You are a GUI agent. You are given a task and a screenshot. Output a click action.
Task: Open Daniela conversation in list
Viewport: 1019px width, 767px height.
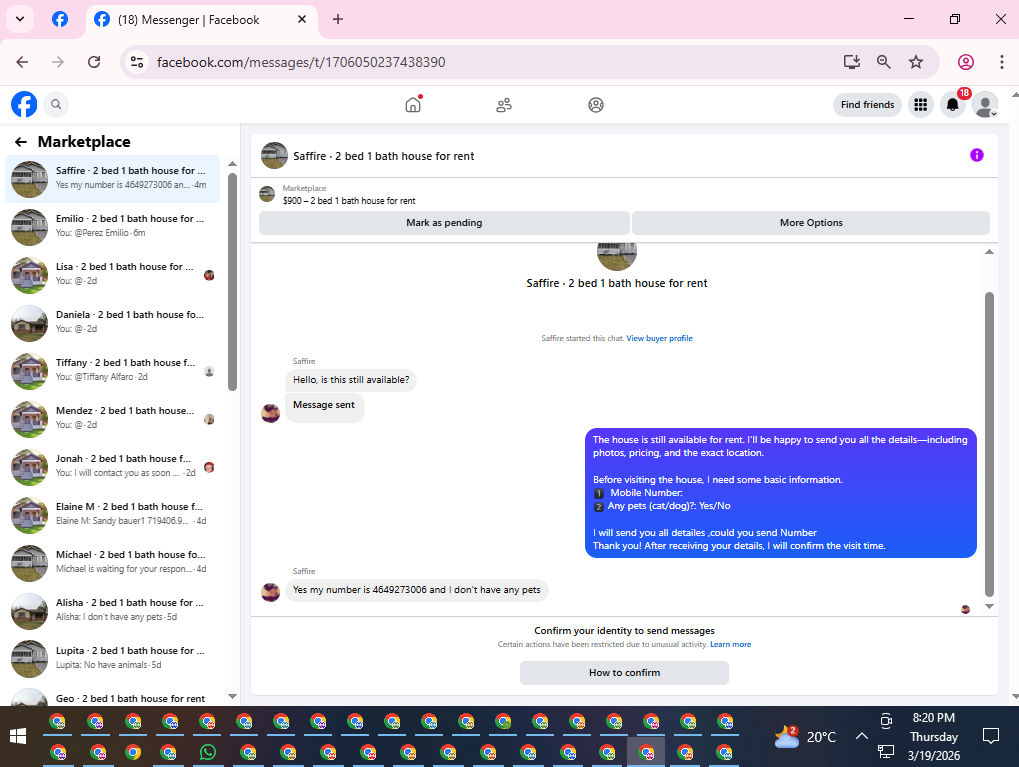[112, 323]
